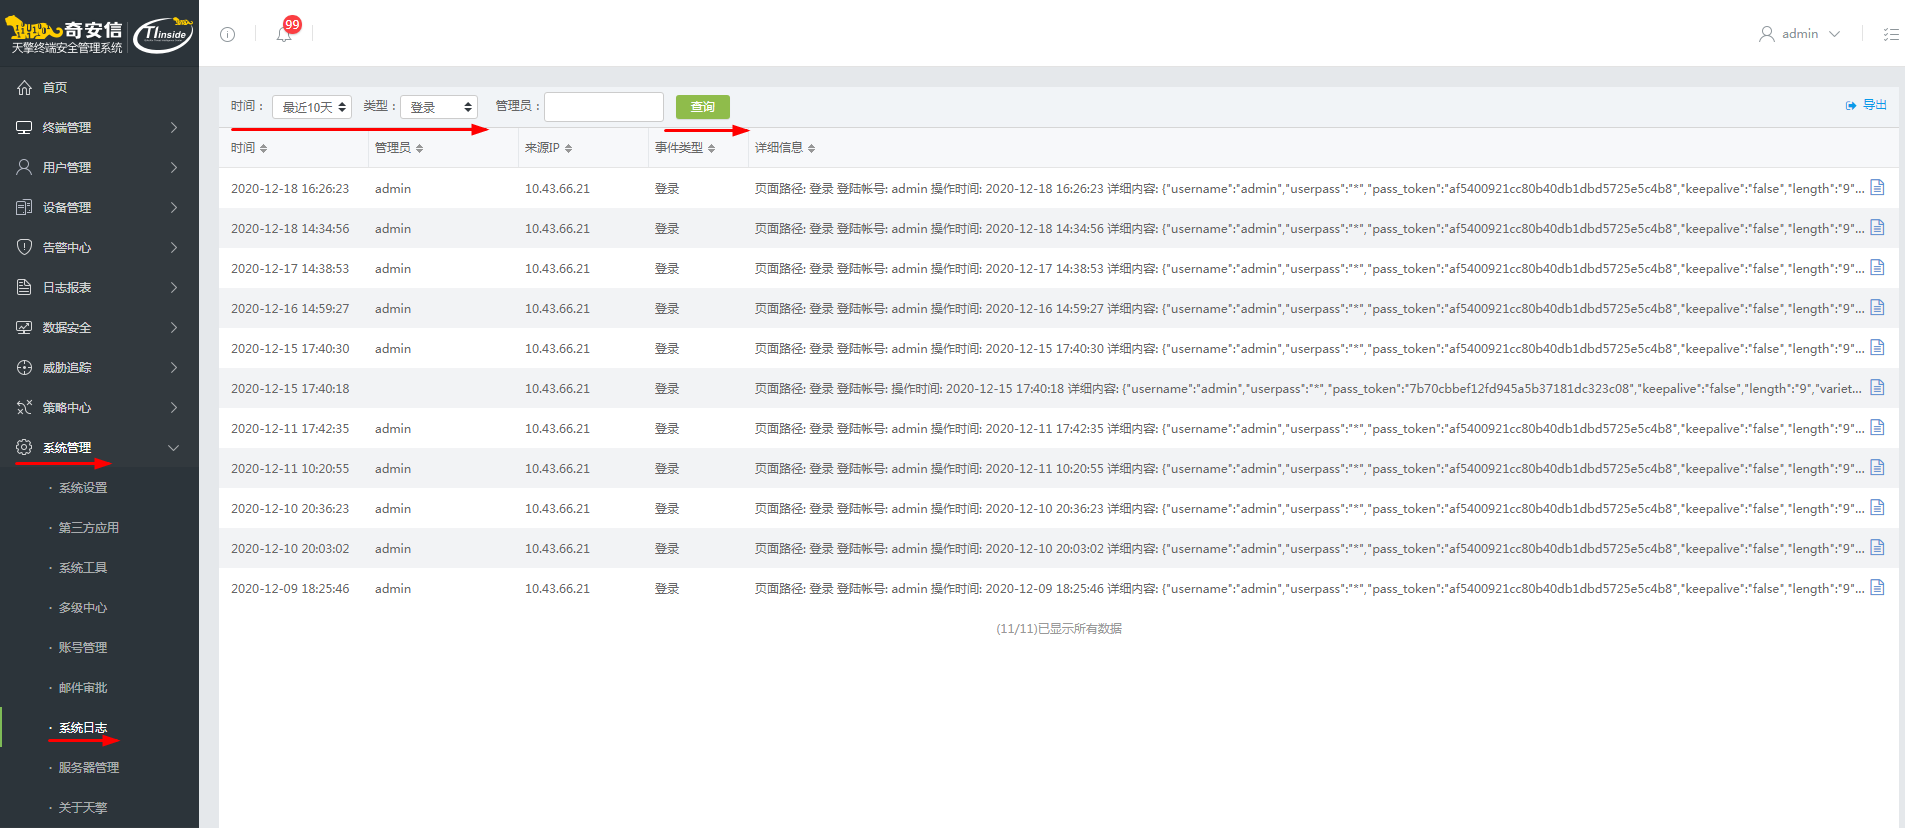The width and height of the screenshot is (1905, 828).
Task: Click the export icon beside 导出
Action: pyautogui.click(x=1851, y=105)
